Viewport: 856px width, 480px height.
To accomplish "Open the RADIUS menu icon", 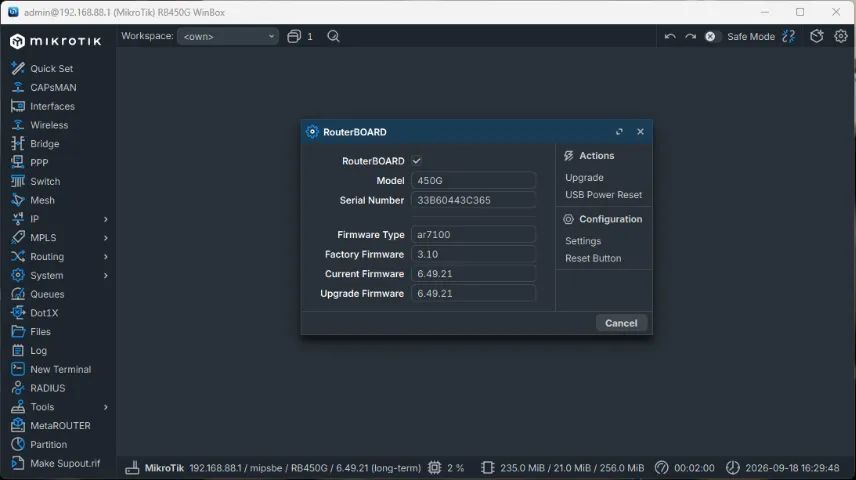I will click(17, 388).
